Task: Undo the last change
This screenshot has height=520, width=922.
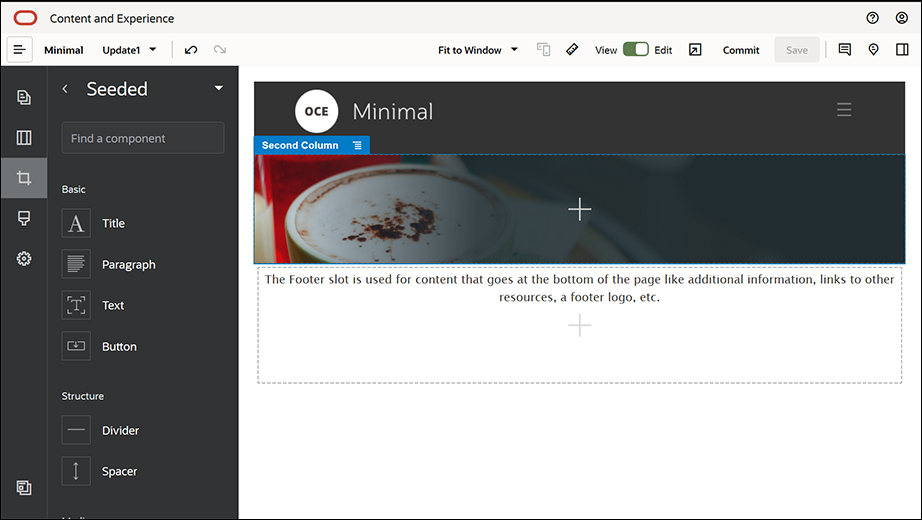Action: tap(191, 50)
